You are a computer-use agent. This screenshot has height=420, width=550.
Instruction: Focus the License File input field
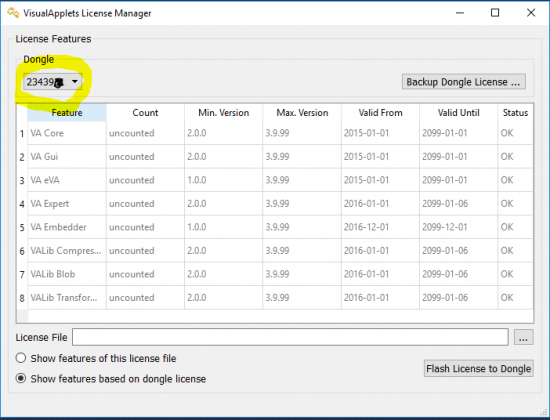[x=290, y=337]
